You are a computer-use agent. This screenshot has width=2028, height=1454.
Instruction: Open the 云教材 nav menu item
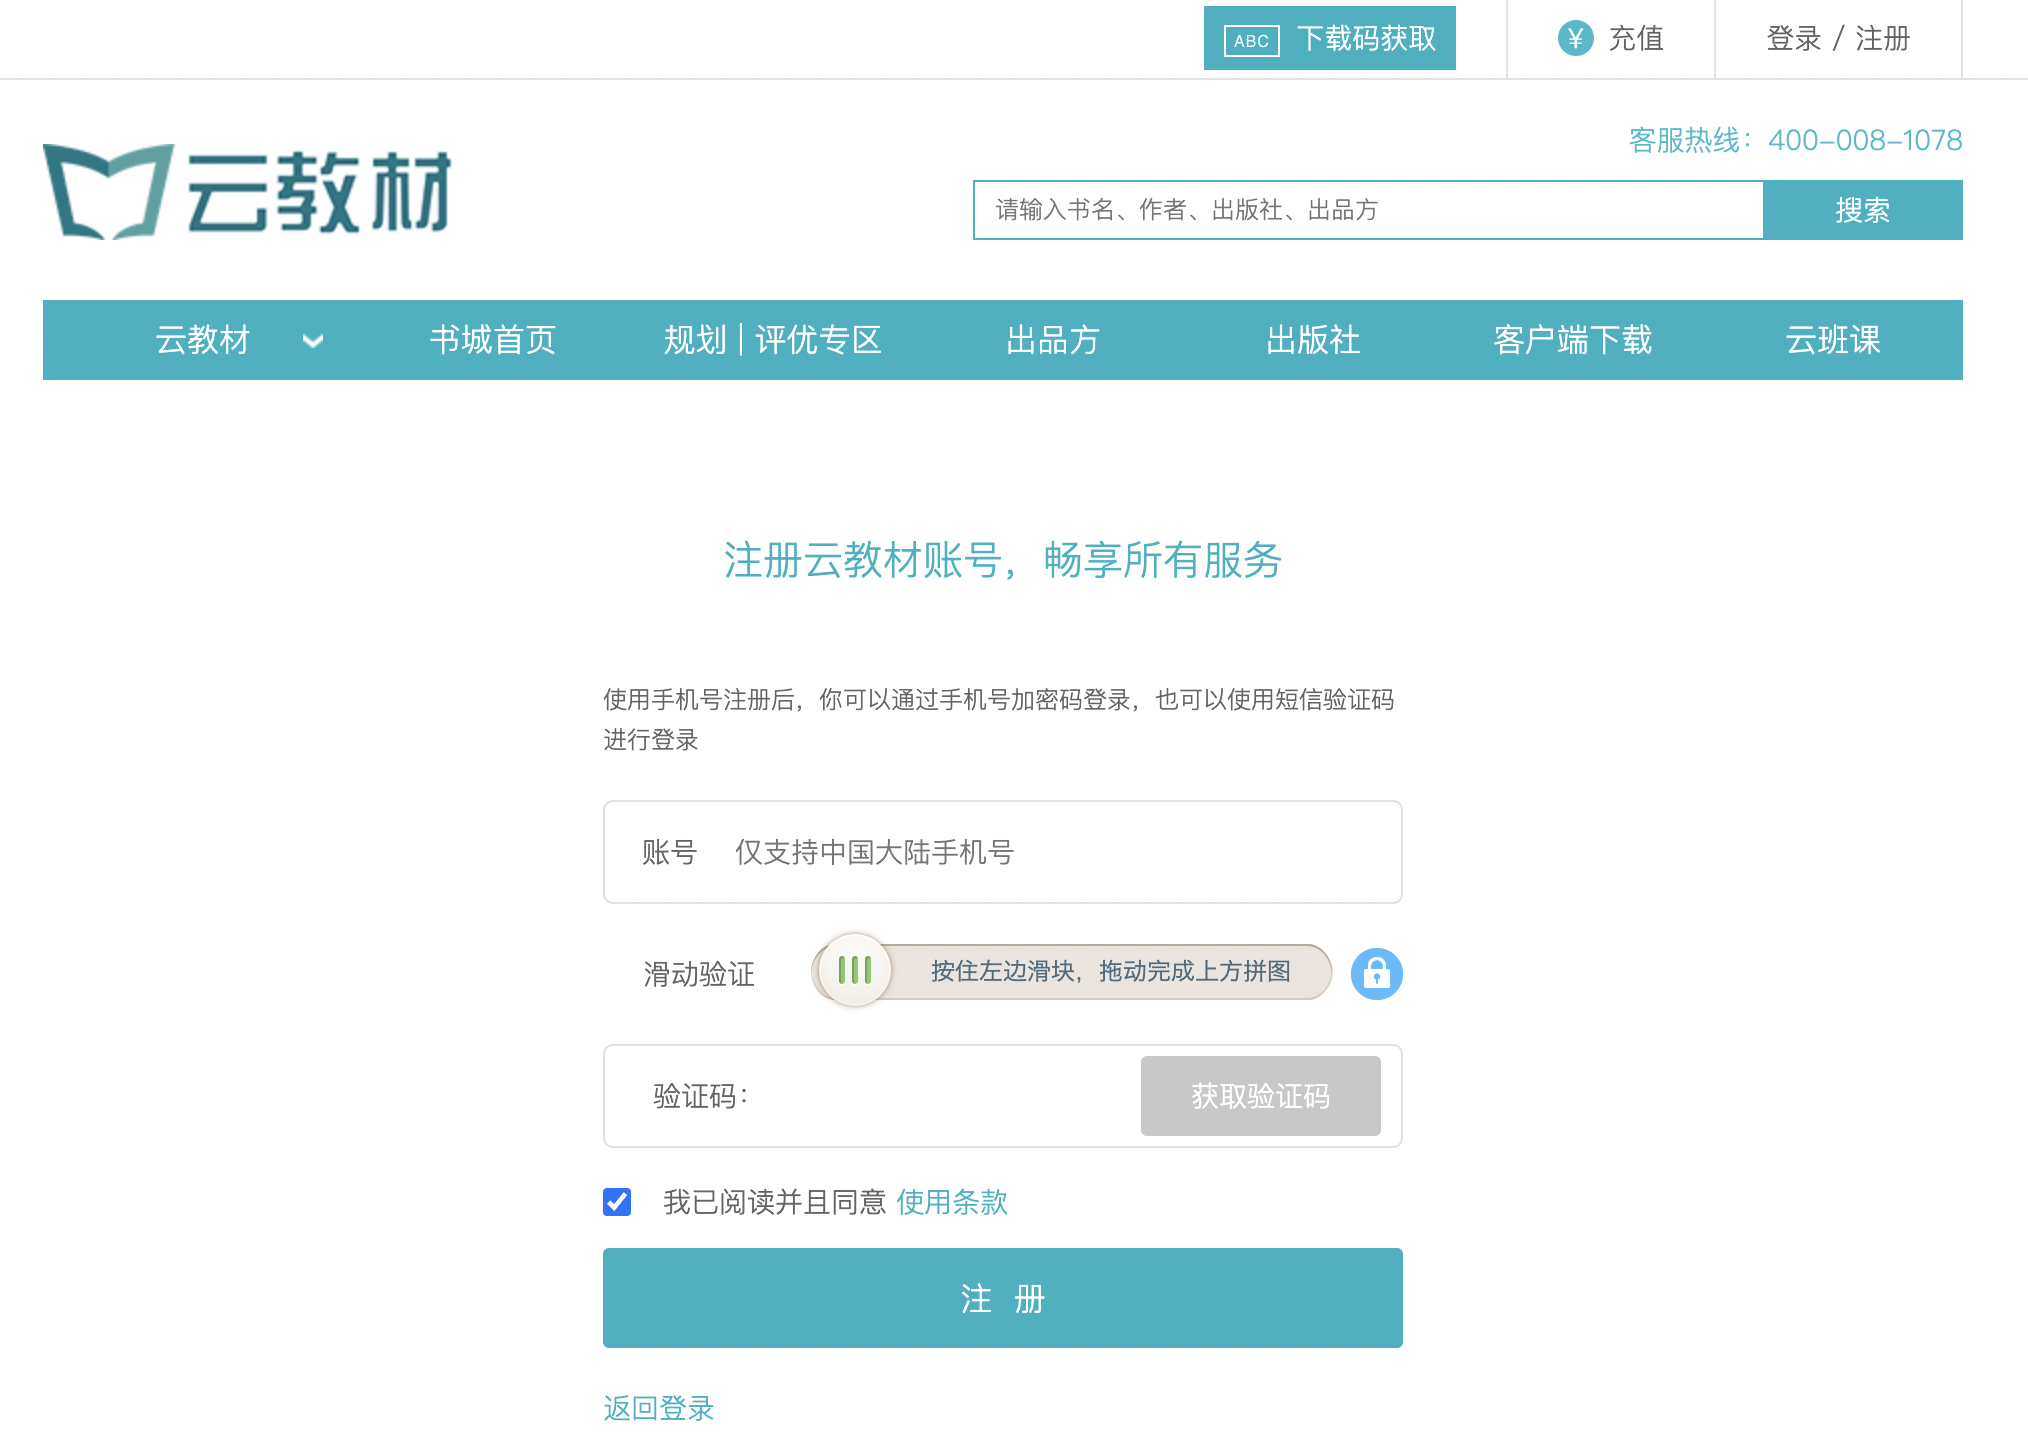coord(203,340)
